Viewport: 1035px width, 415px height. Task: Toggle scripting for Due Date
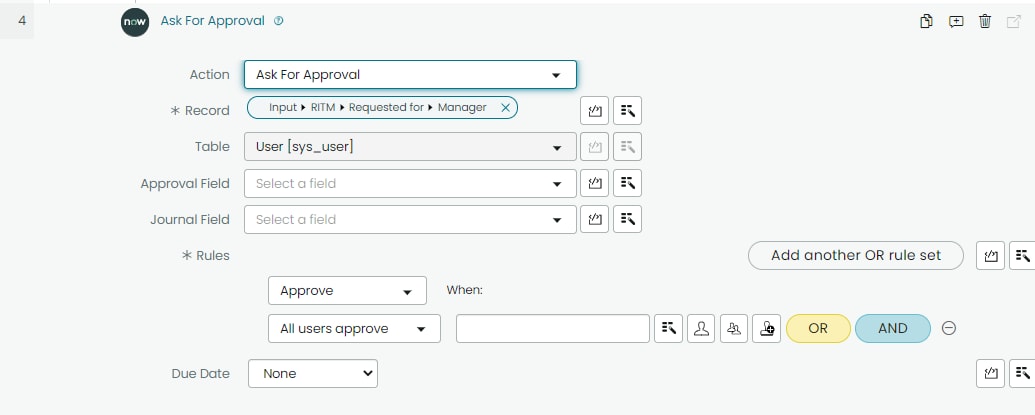[x=990, y=373]
